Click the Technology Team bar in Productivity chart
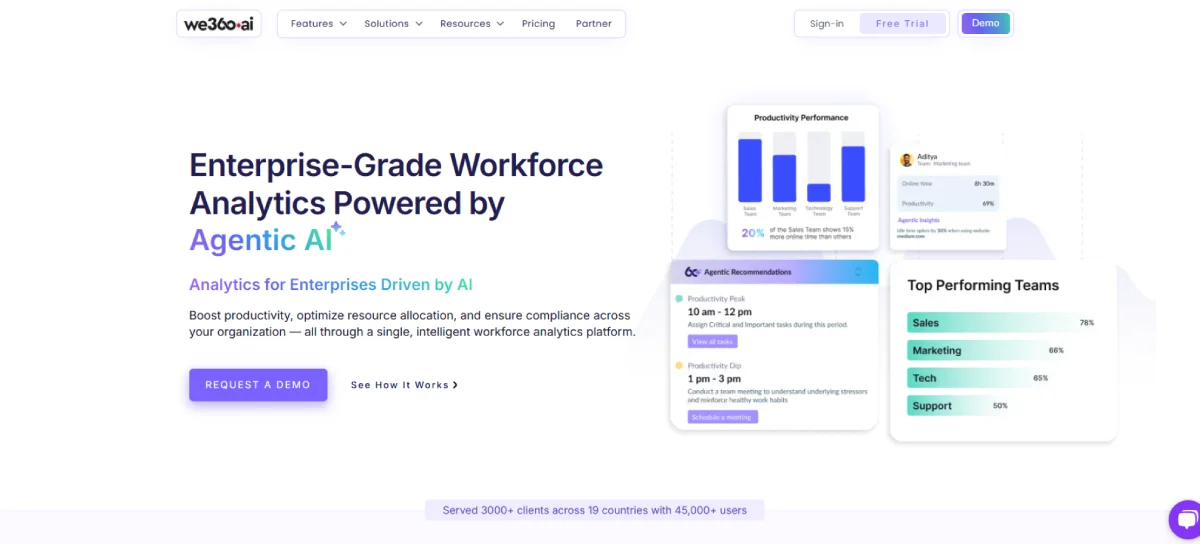This screenshot has width=1200, height=544. 819,192
